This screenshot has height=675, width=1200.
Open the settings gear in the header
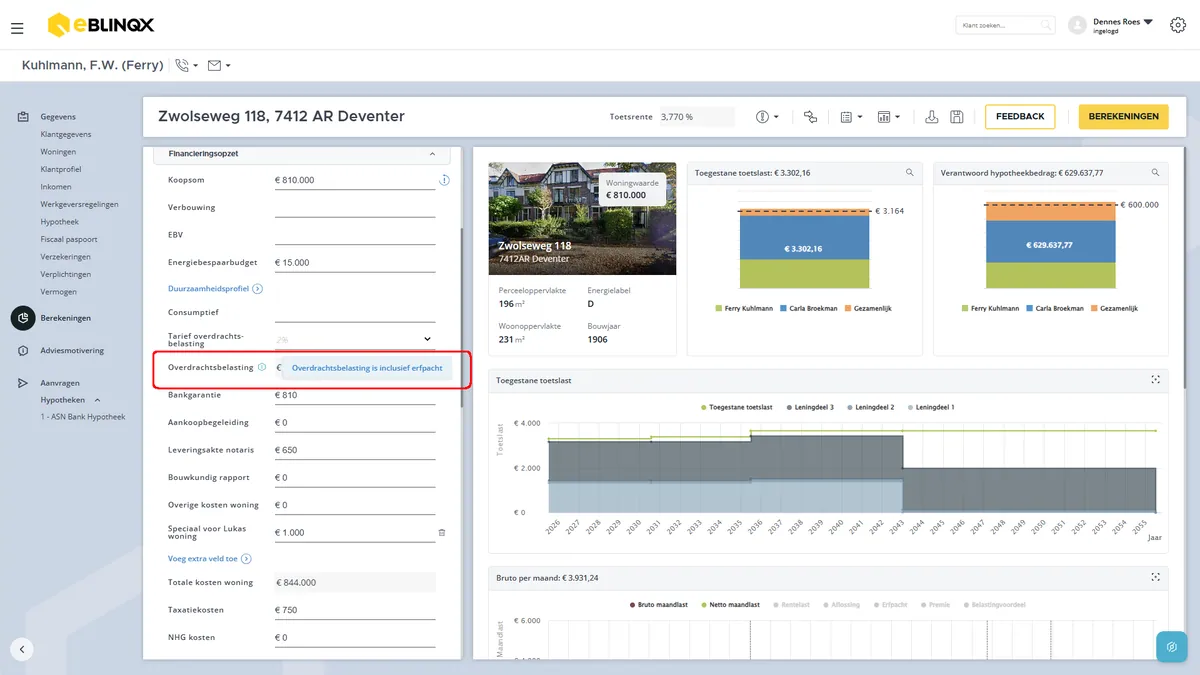(1177, 25)
